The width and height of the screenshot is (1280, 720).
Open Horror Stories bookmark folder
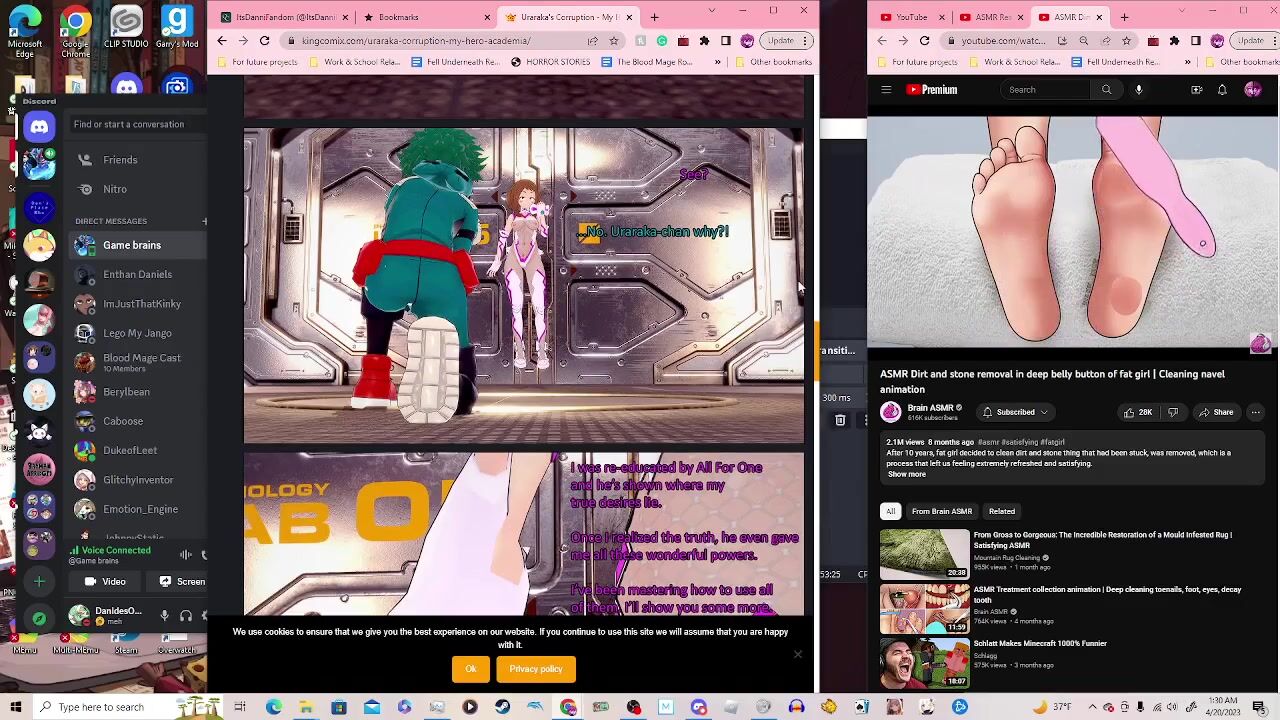[x=550, y=62]
